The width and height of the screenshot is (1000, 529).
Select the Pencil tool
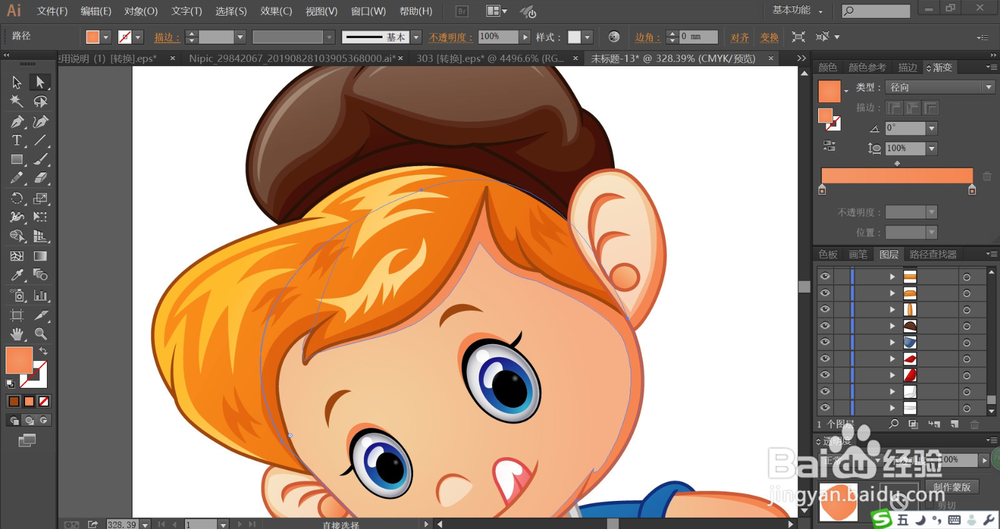17,178
